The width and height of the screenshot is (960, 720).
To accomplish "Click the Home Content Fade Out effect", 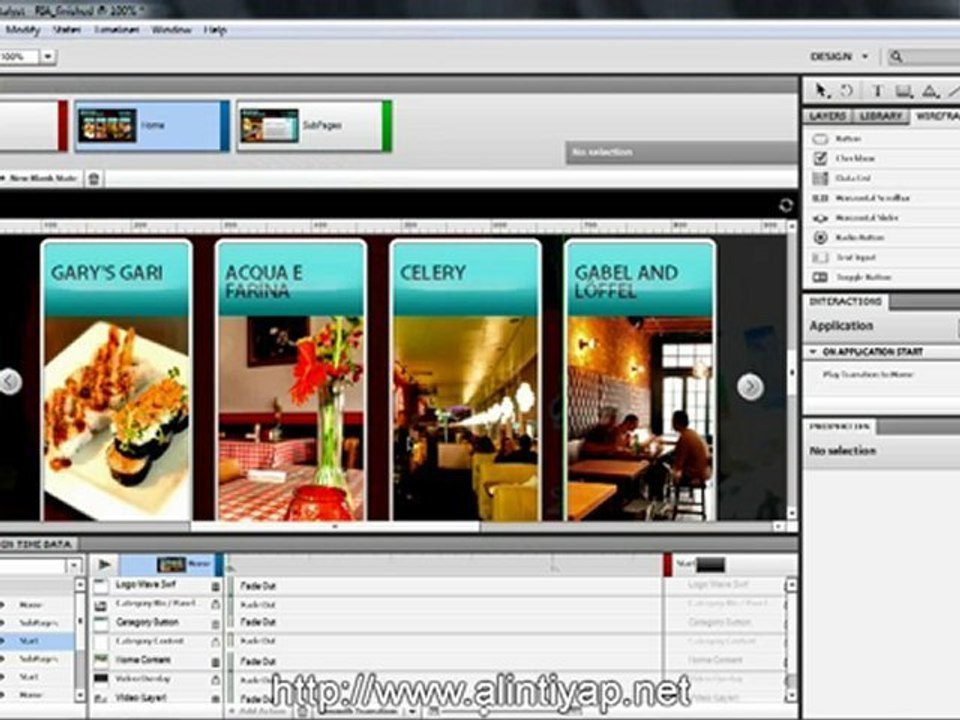I will [258, 662].
